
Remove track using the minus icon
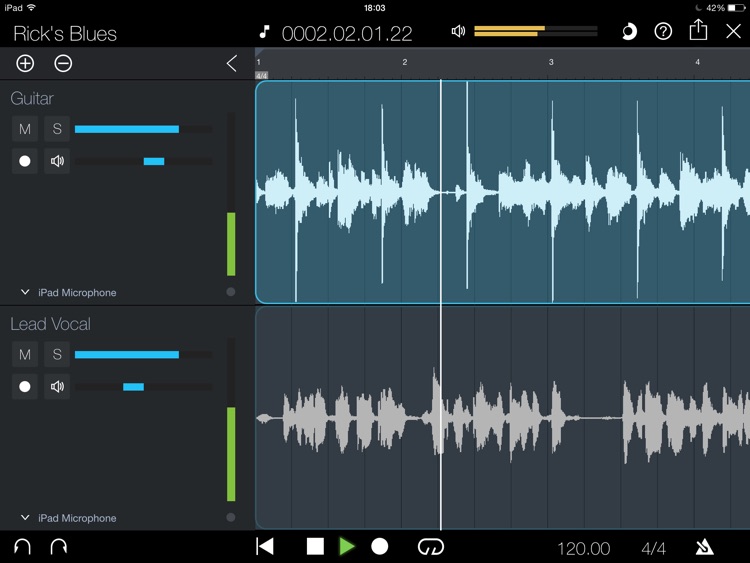coord(63,64)
